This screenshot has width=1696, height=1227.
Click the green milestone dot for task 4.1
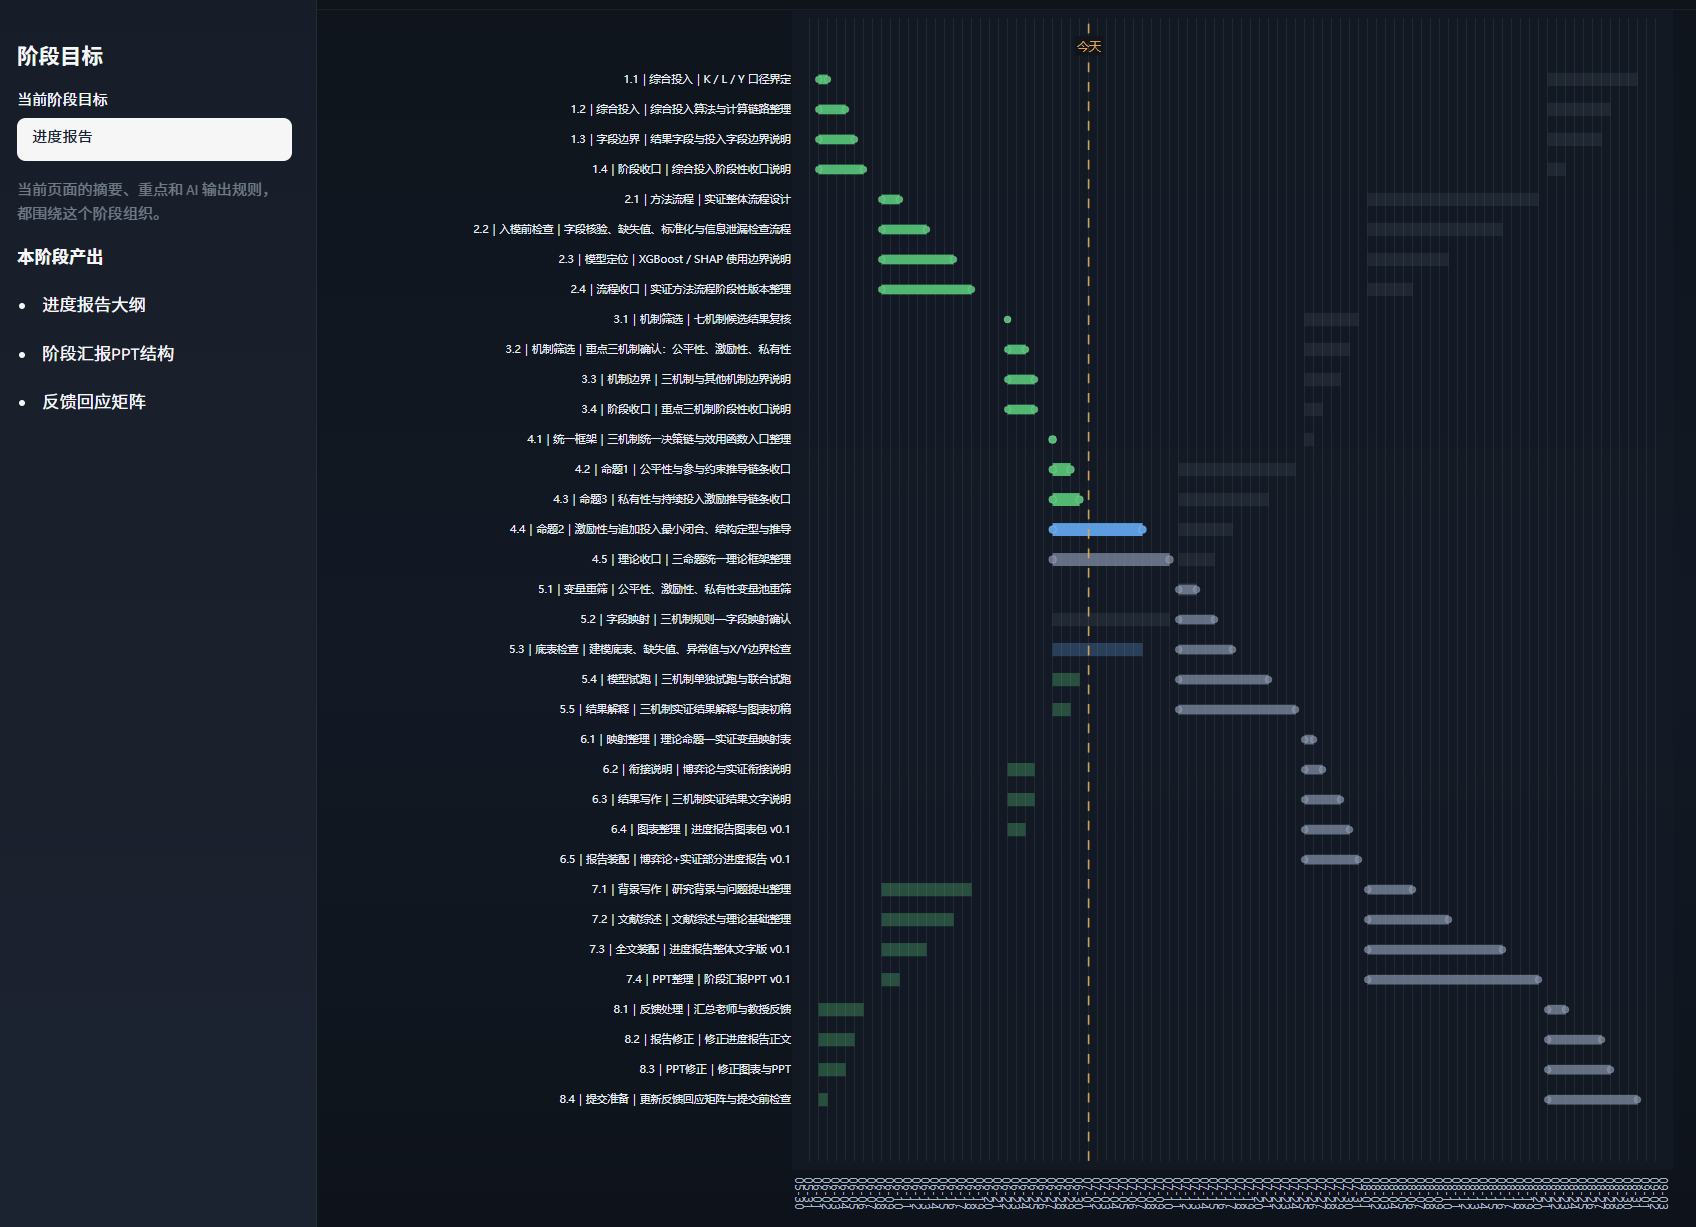[x=1053, y=439]
